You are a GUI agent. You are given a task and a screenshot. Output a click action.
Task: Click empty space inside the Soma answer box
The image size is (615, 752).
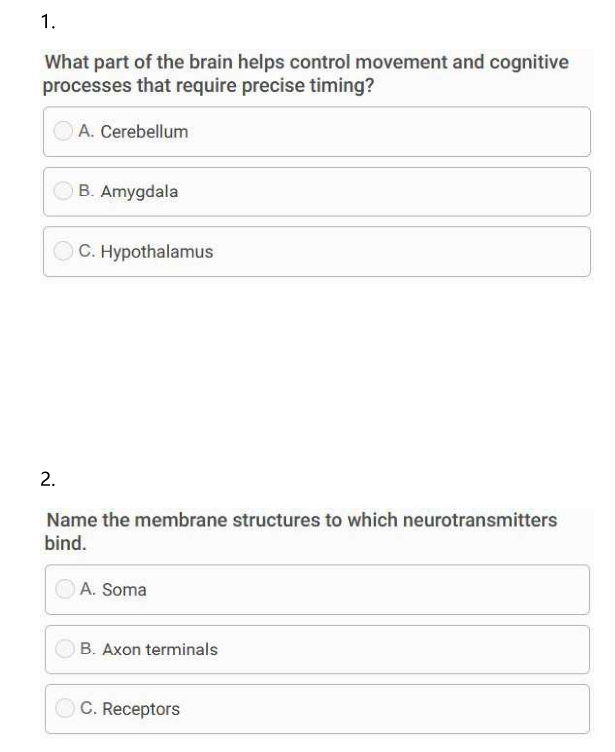pyautogui.click(x=400, y=590)
